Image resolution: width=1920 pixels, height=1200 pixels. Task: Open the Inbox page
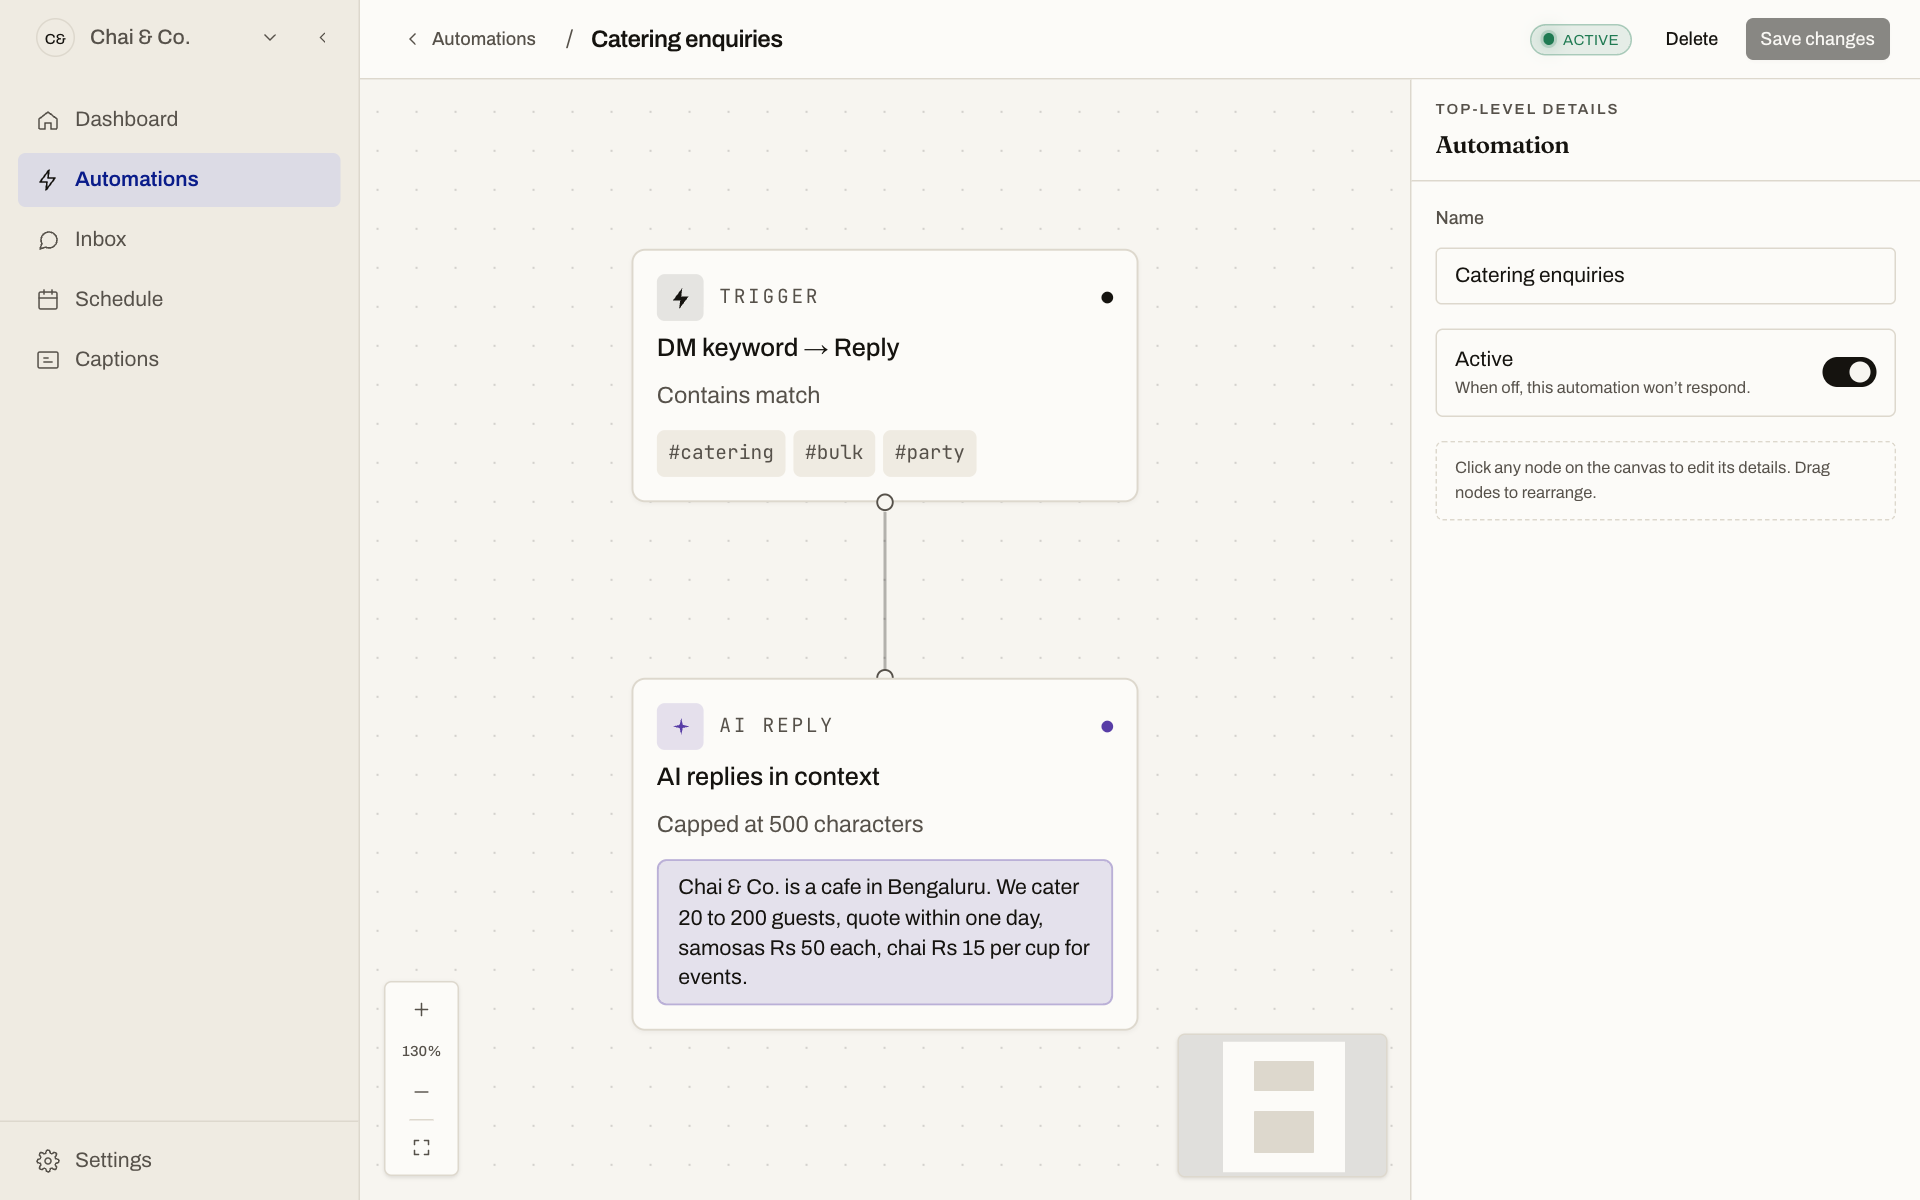click(x=179, y=240)
